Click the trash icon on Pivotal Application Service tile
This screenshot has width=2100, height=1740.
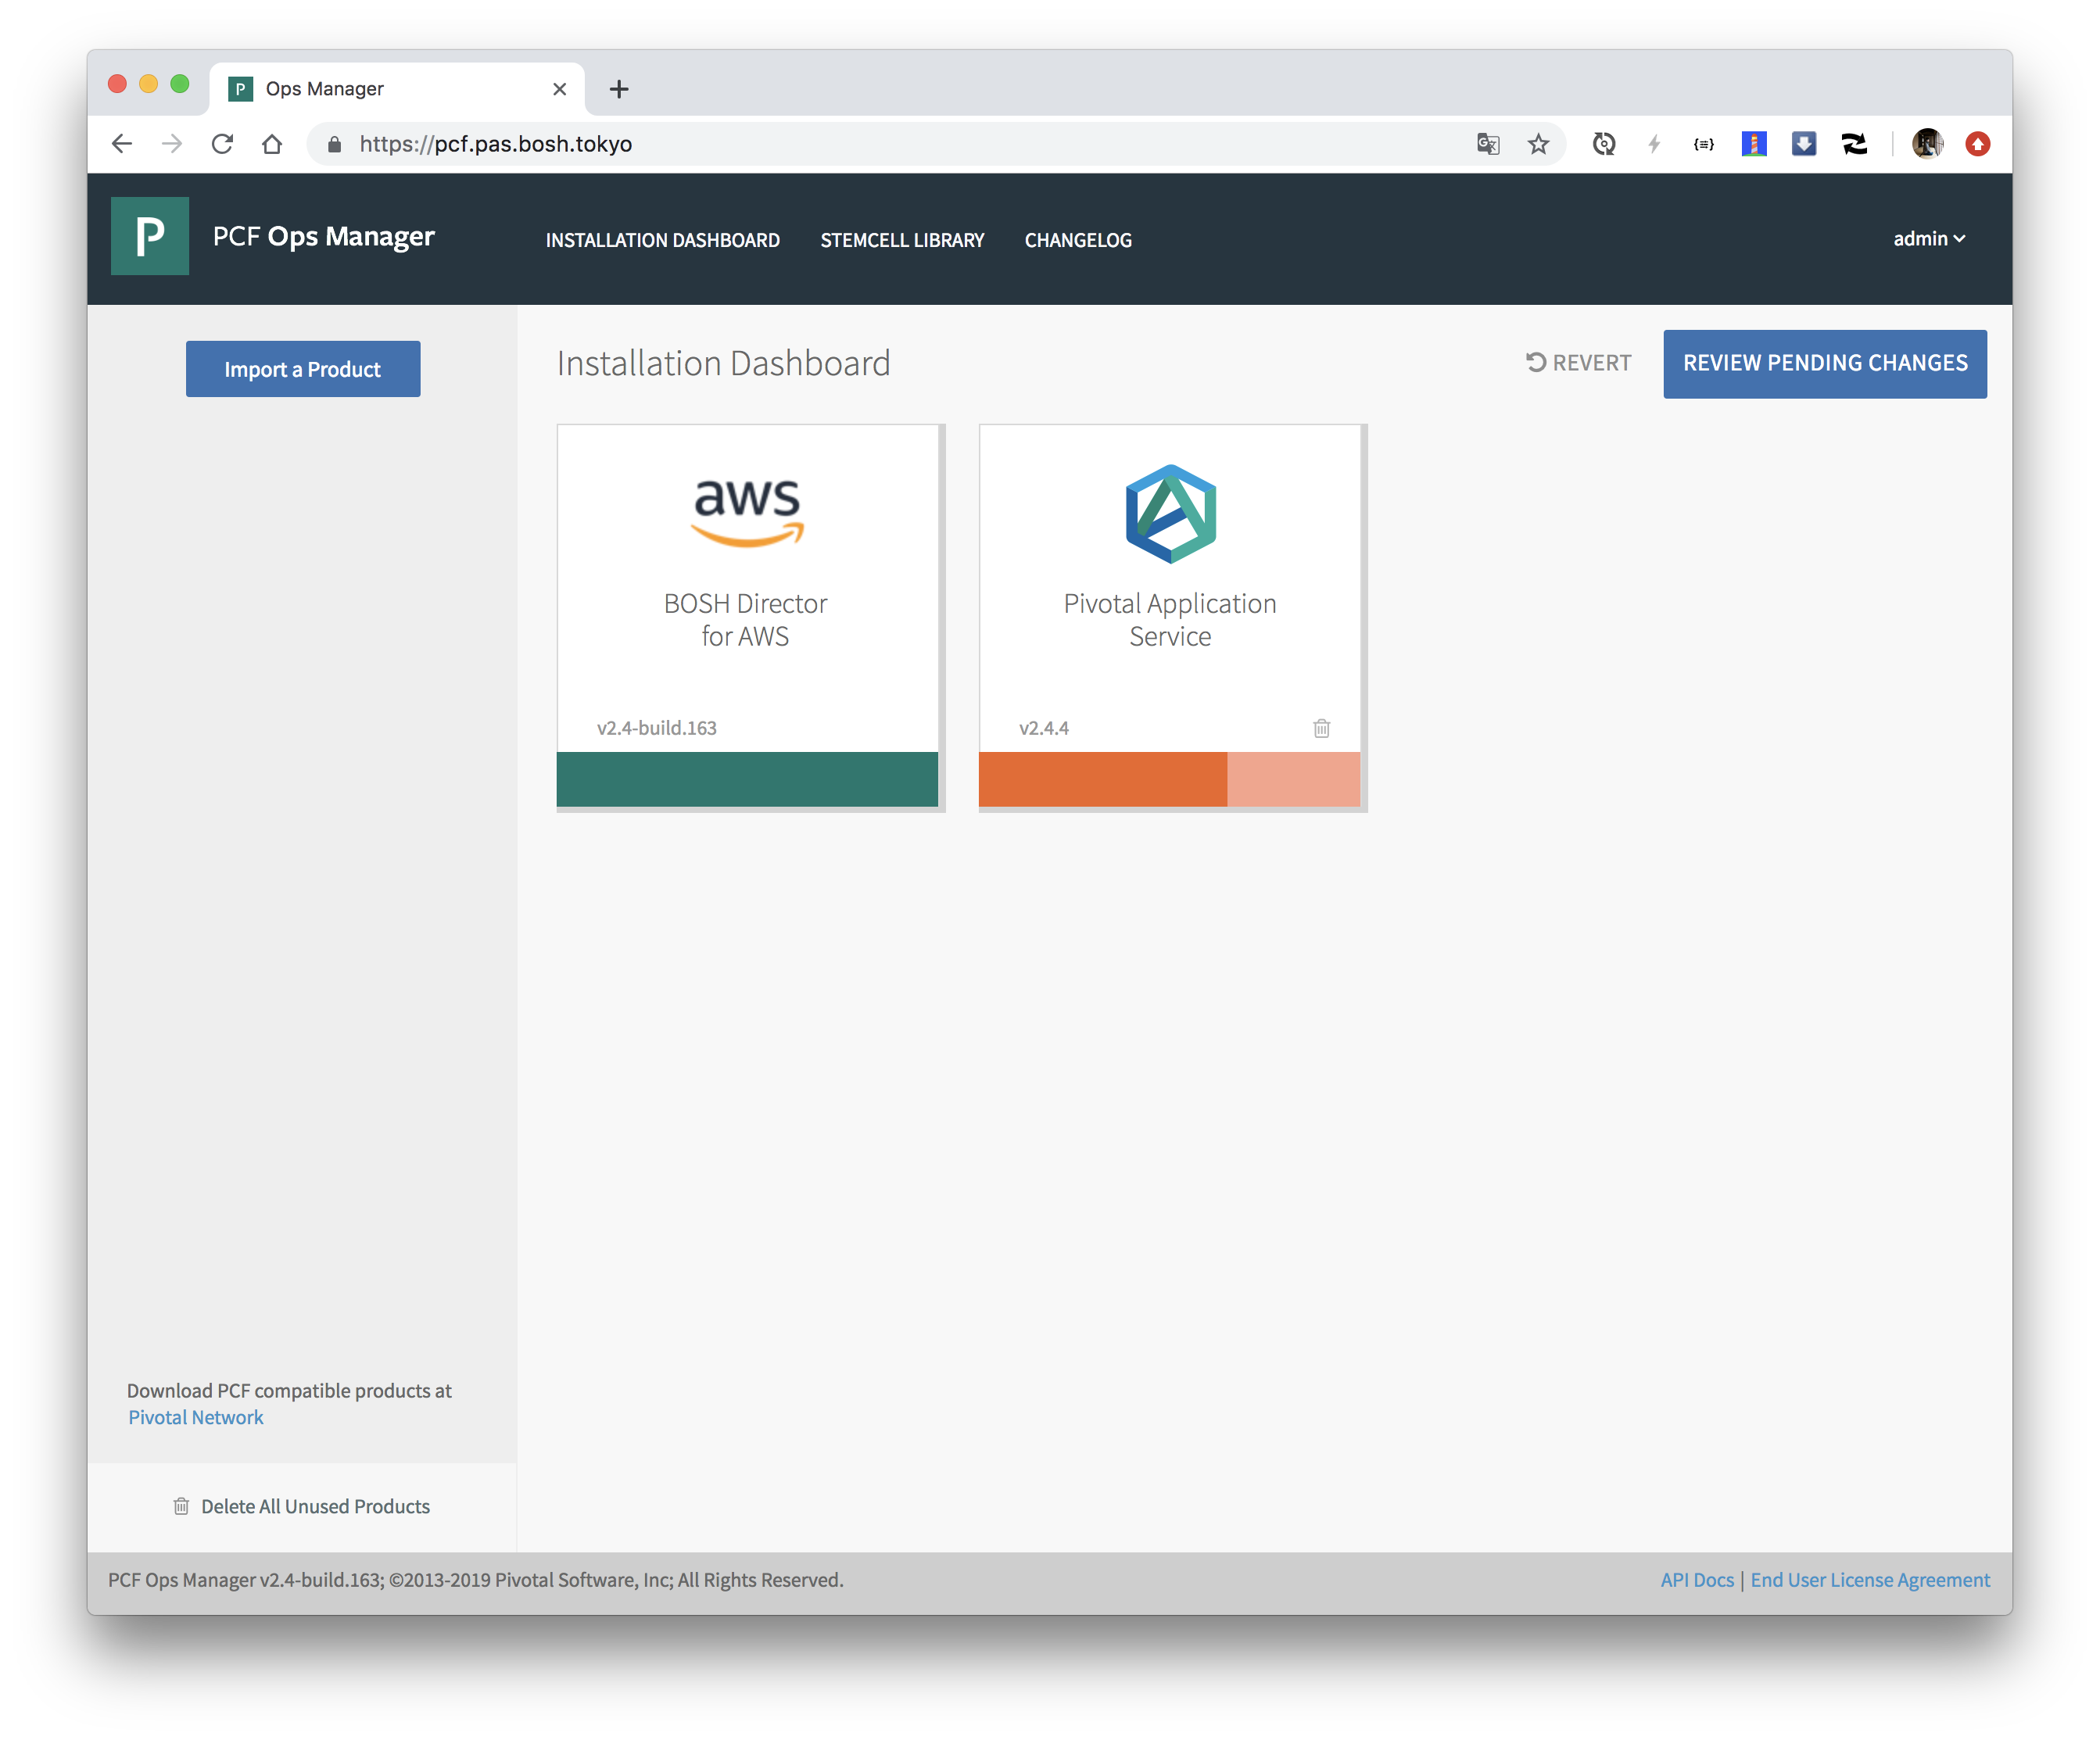[1321, 728]
